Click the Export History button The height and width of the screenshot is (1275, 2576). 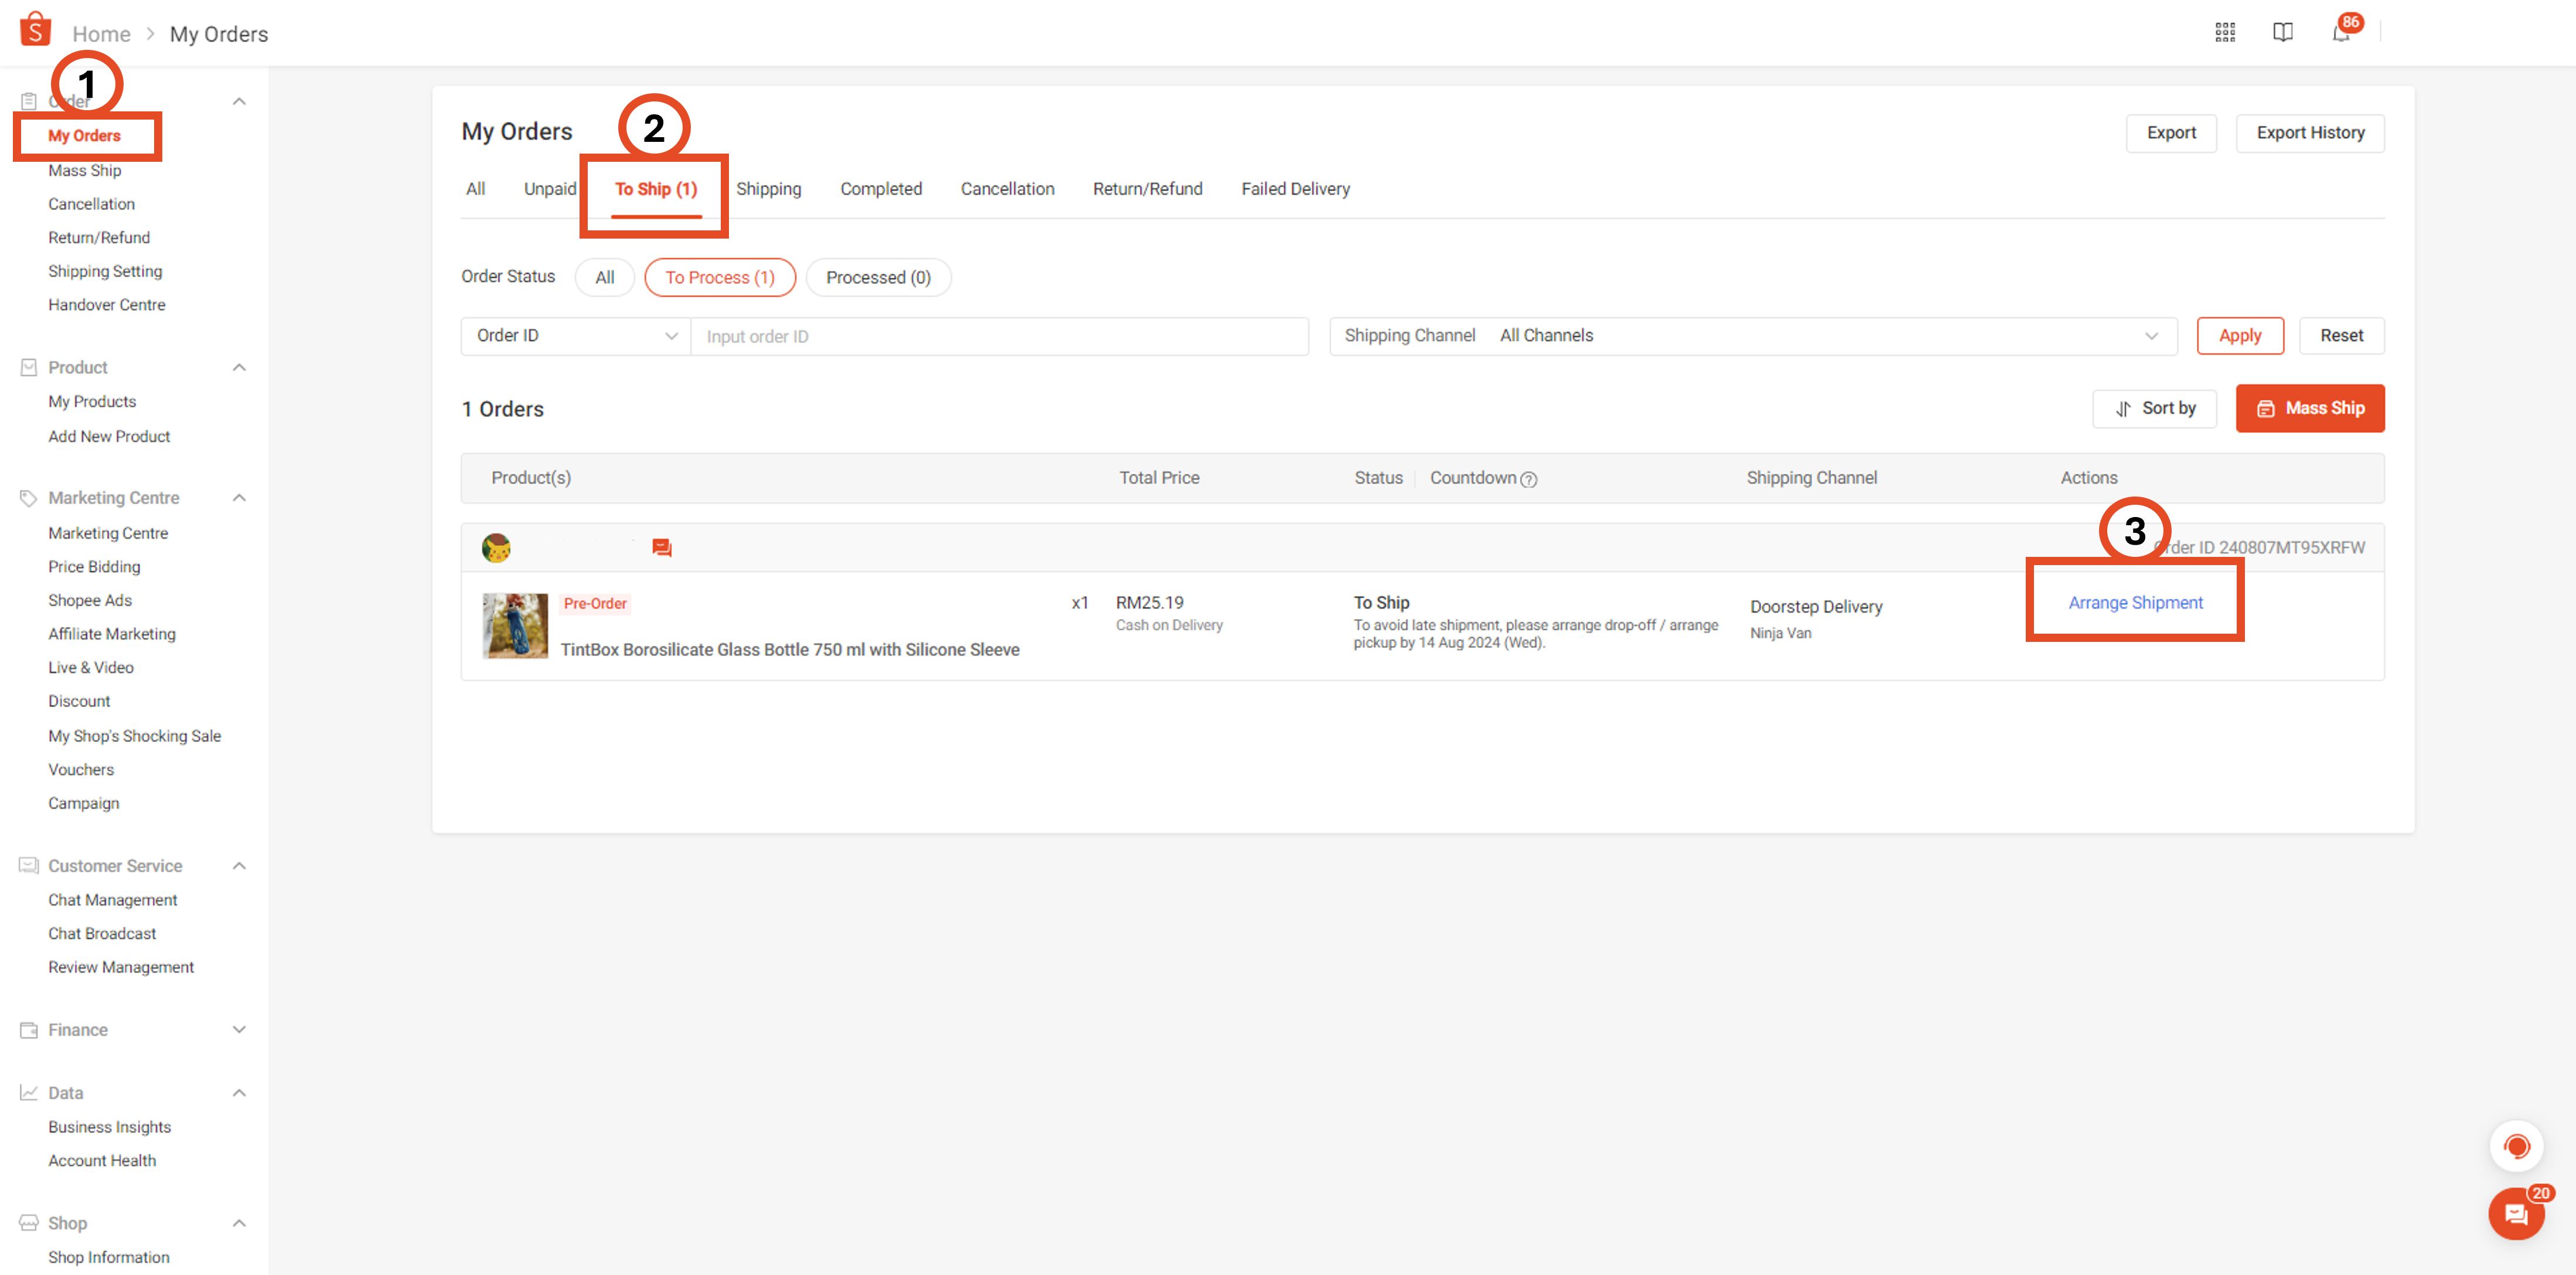2310,133
